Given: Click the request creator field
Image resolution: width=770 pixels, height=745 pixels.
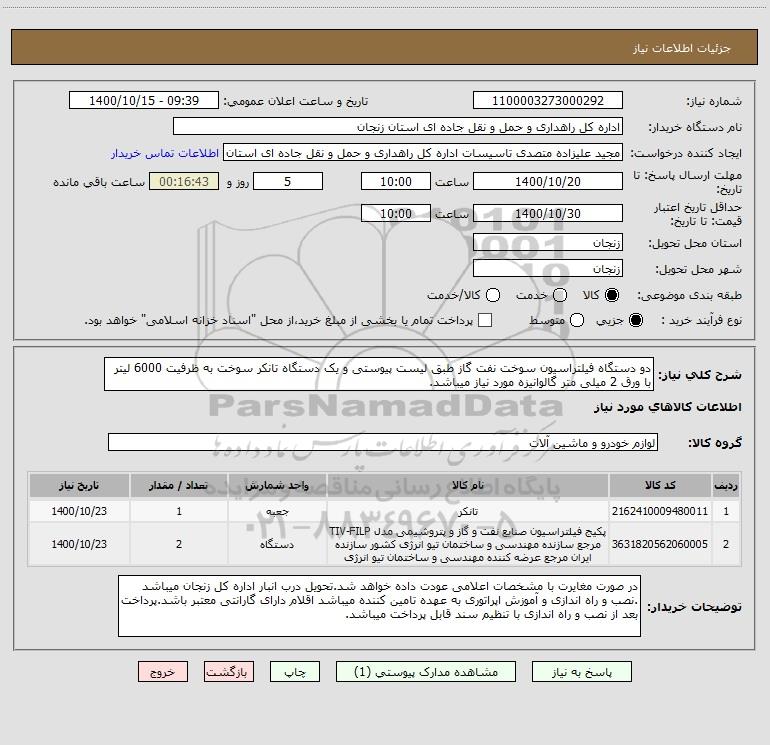Looking at the screenshot, I should 423,153.
